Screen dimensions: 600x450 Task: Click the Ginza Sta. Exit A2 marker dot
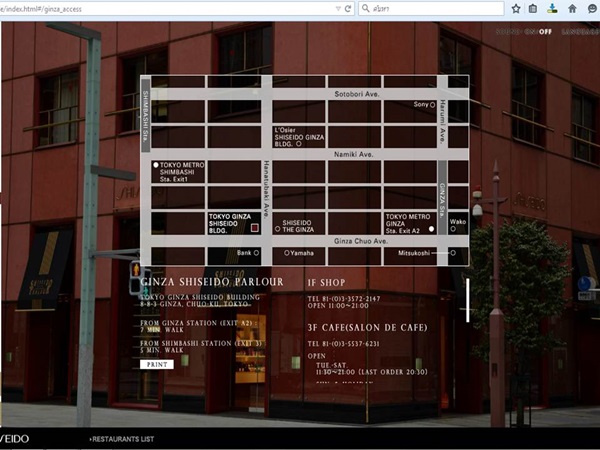tap(432, 229)
